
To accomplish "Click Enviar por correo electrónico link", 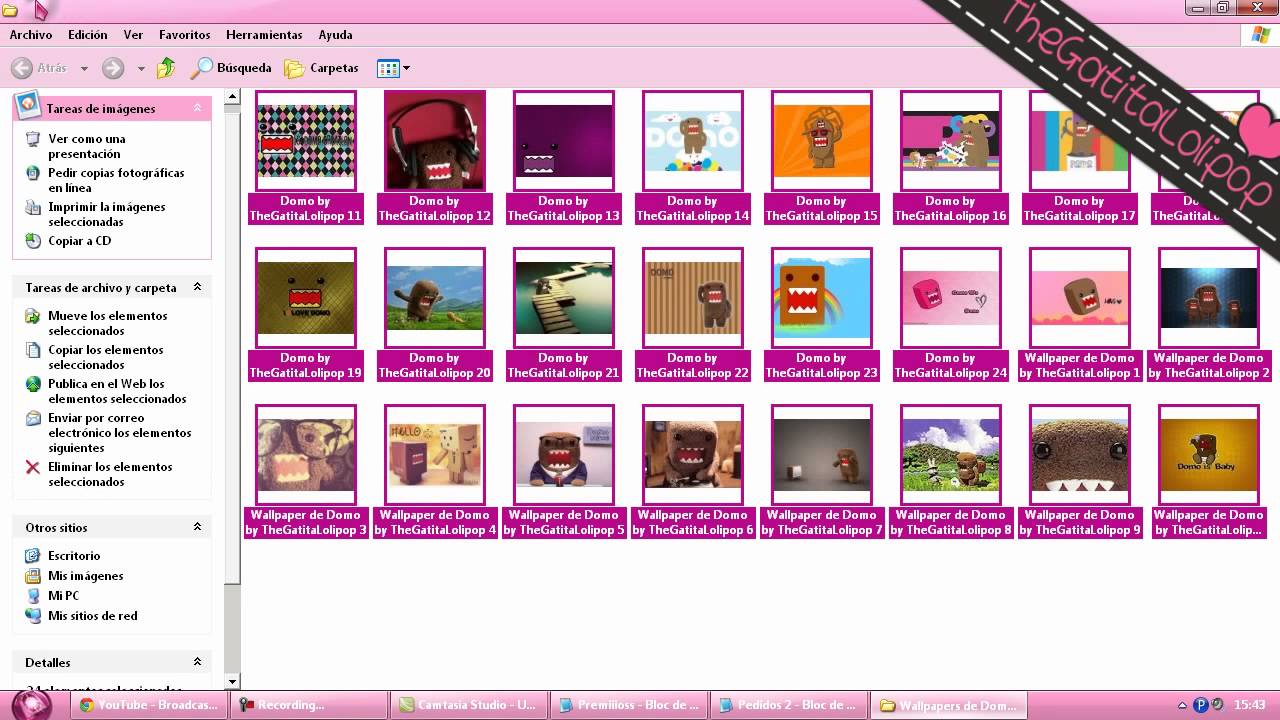I will (120, 433).
